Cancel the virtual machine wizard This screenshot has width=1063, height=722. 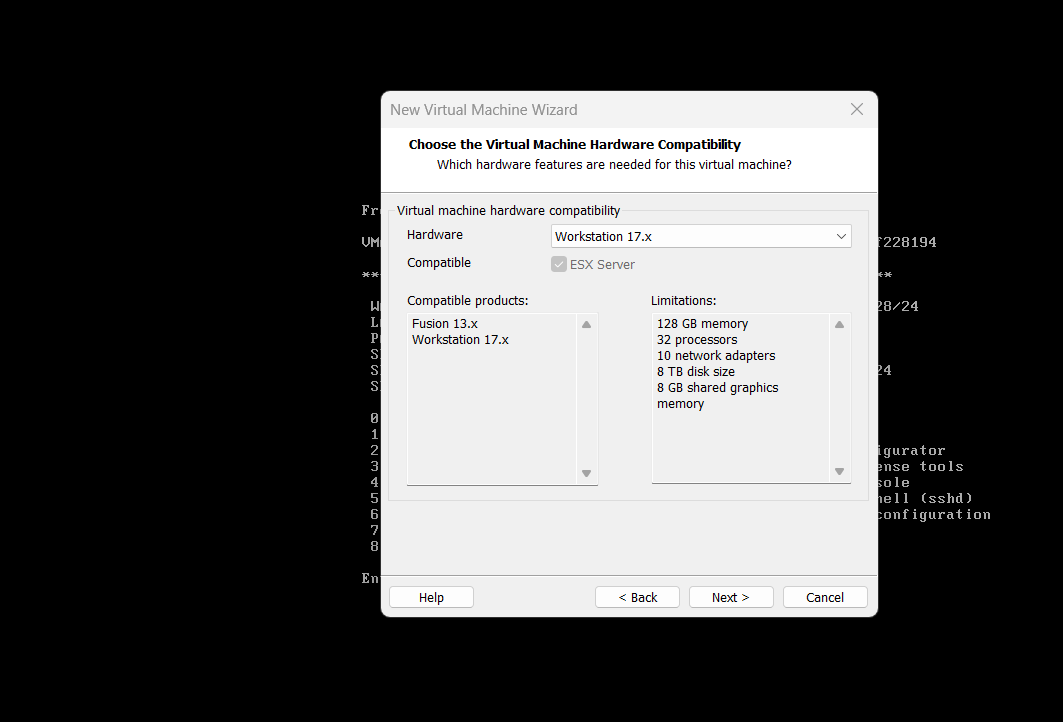click(x=825, y=597)
